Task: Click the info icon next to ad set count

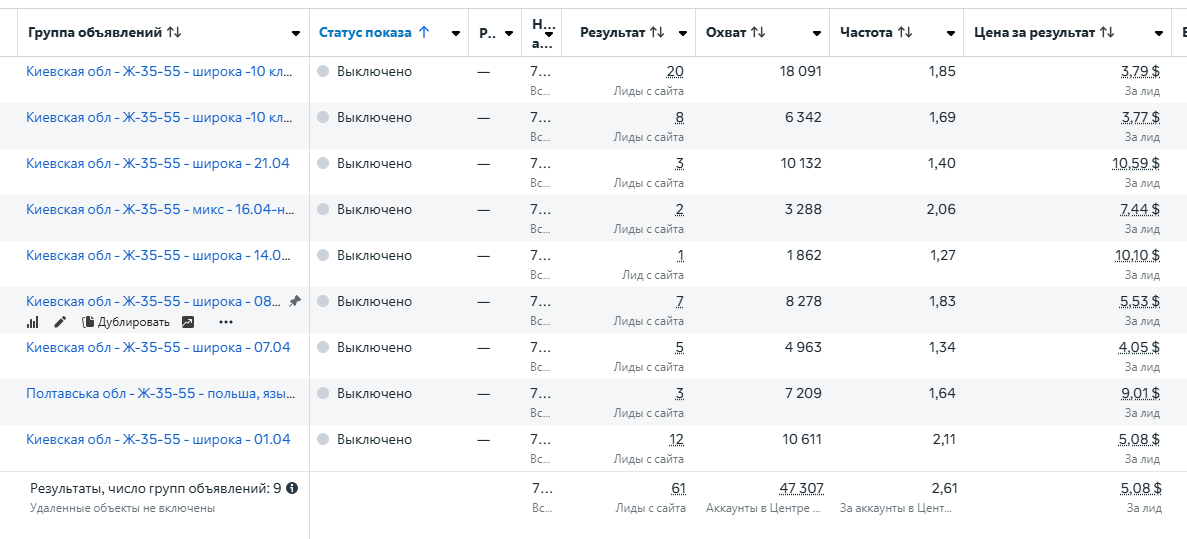Action: (x=292, y=488)
